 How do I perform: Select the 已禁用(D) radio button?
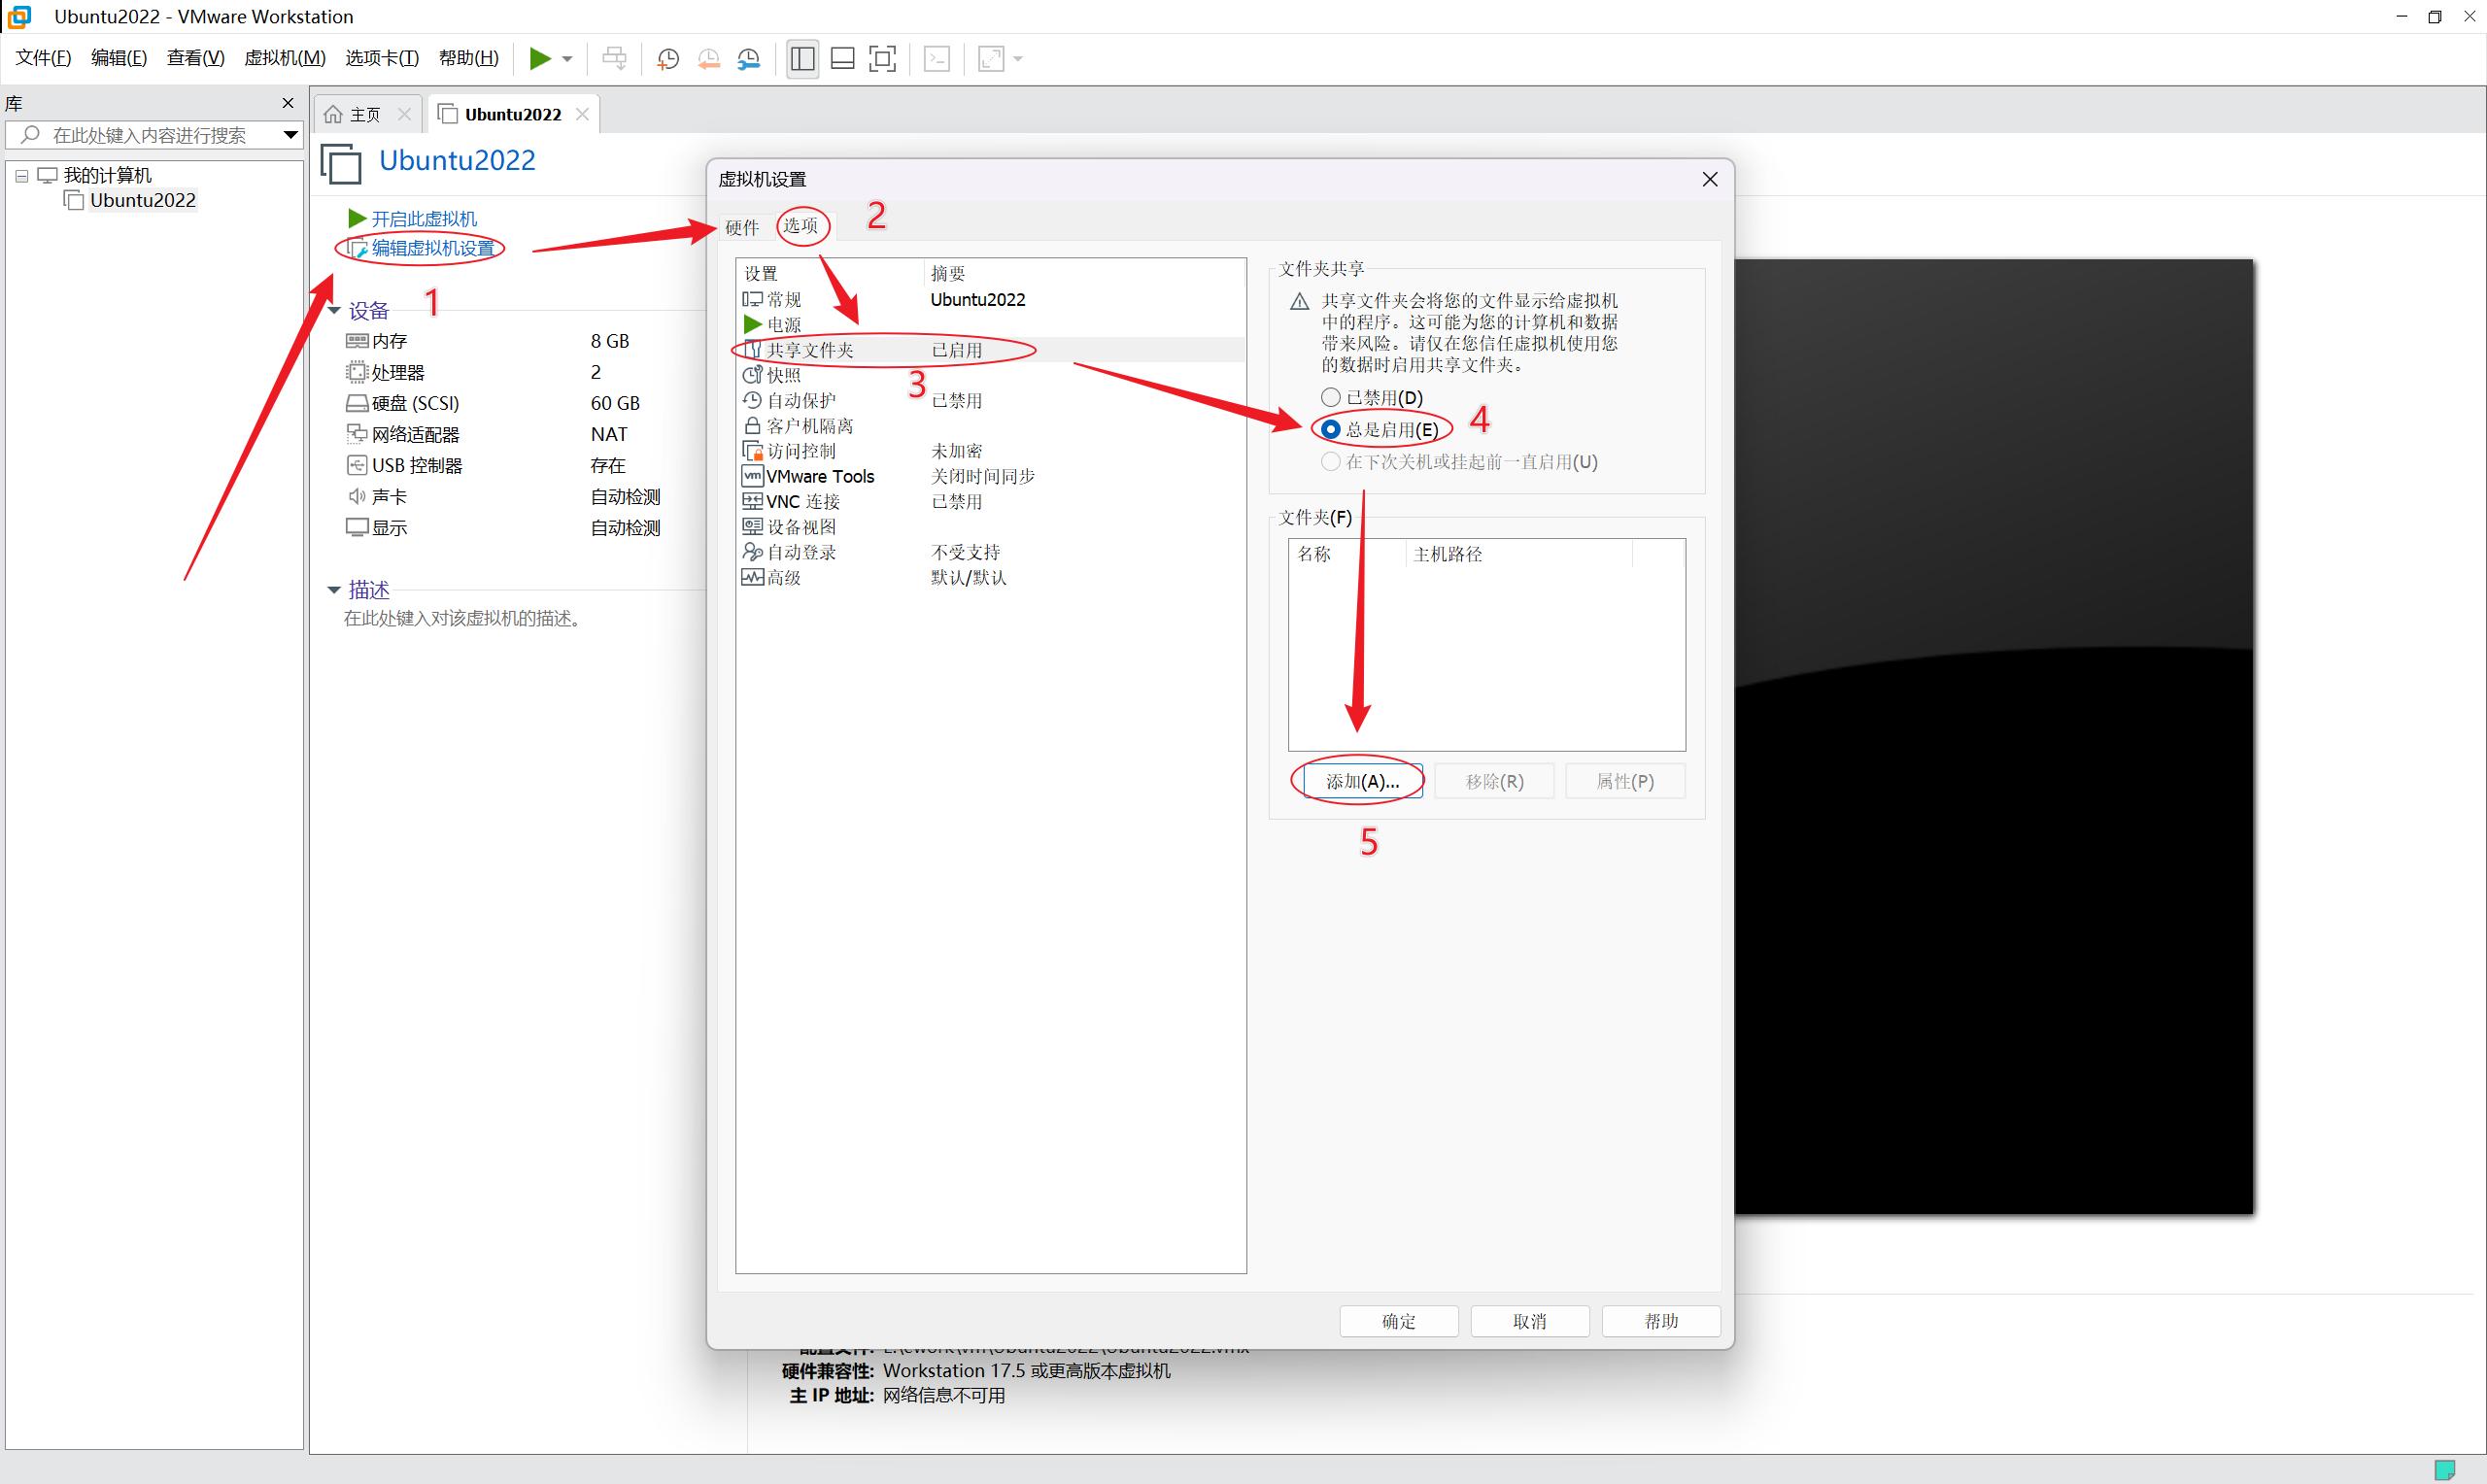coord(1330,398)
